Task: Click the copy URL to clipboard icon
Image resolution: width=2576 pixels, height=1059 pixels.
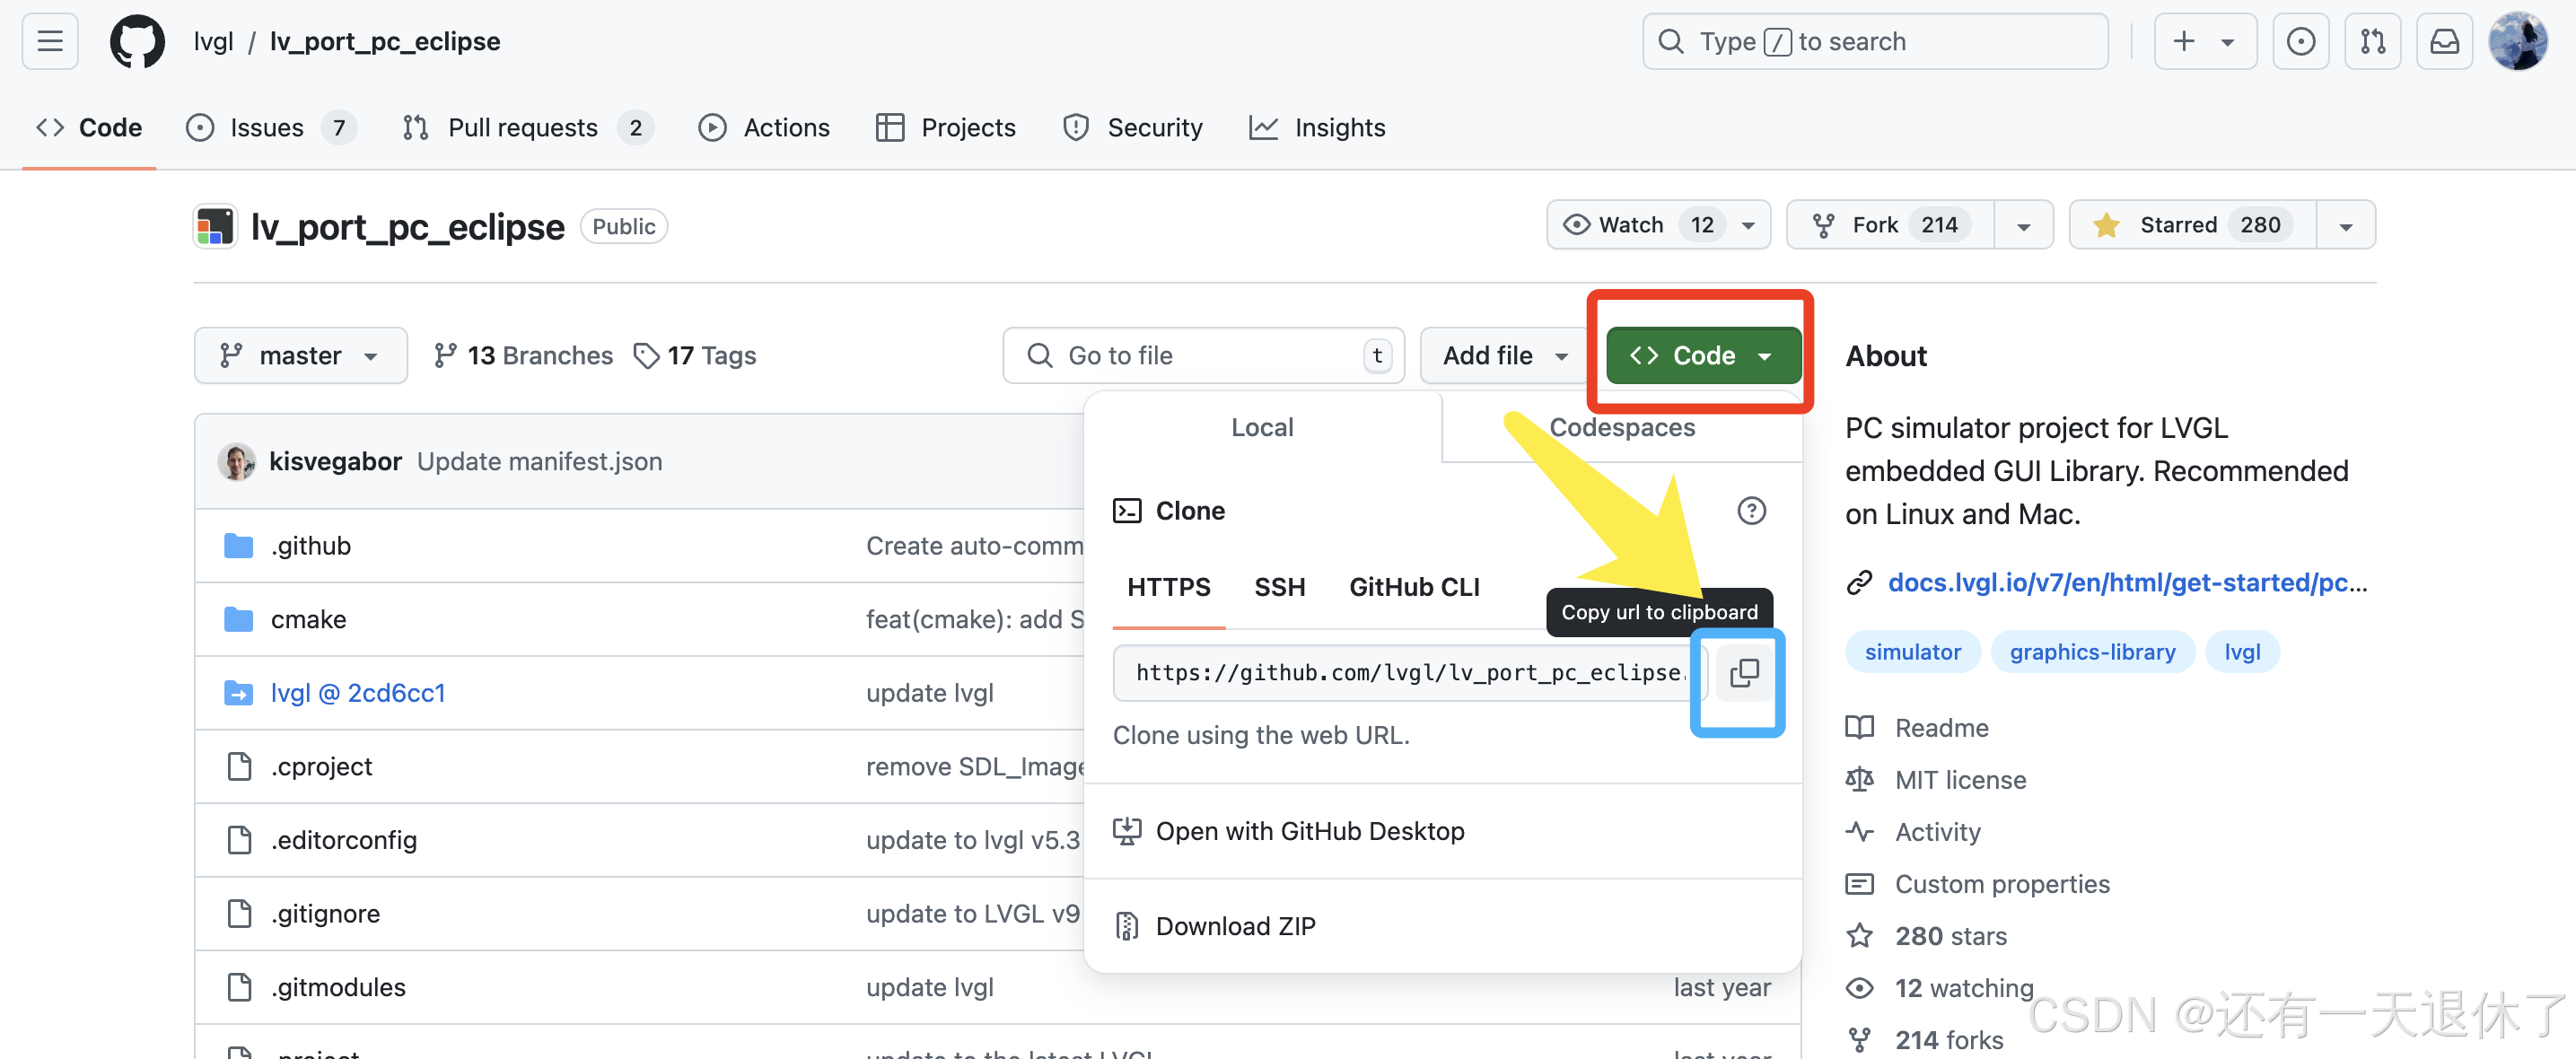Action: (x=1743, y=673)
